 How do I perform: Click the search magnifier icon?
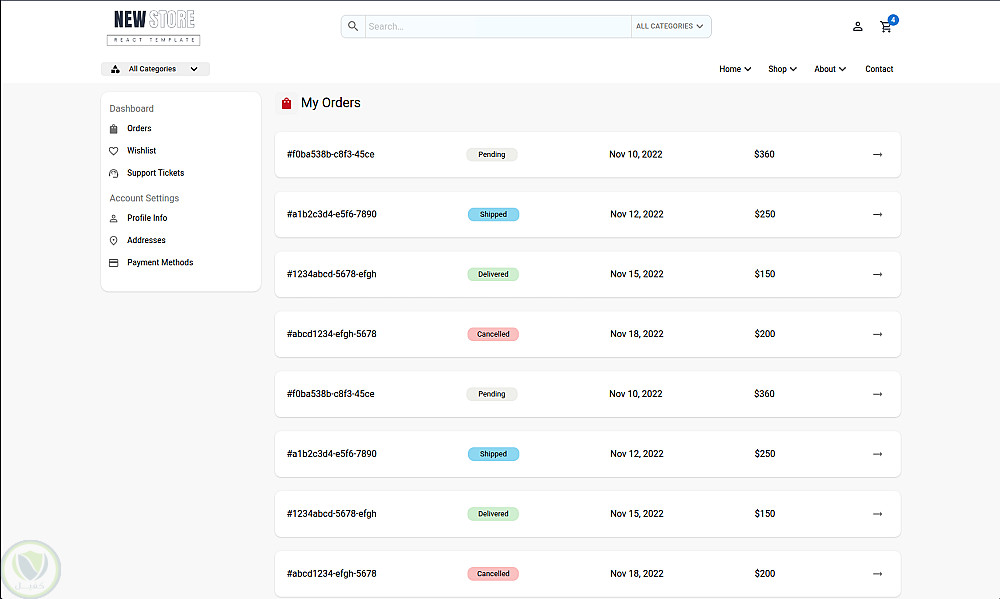click(x=353, y=26)
